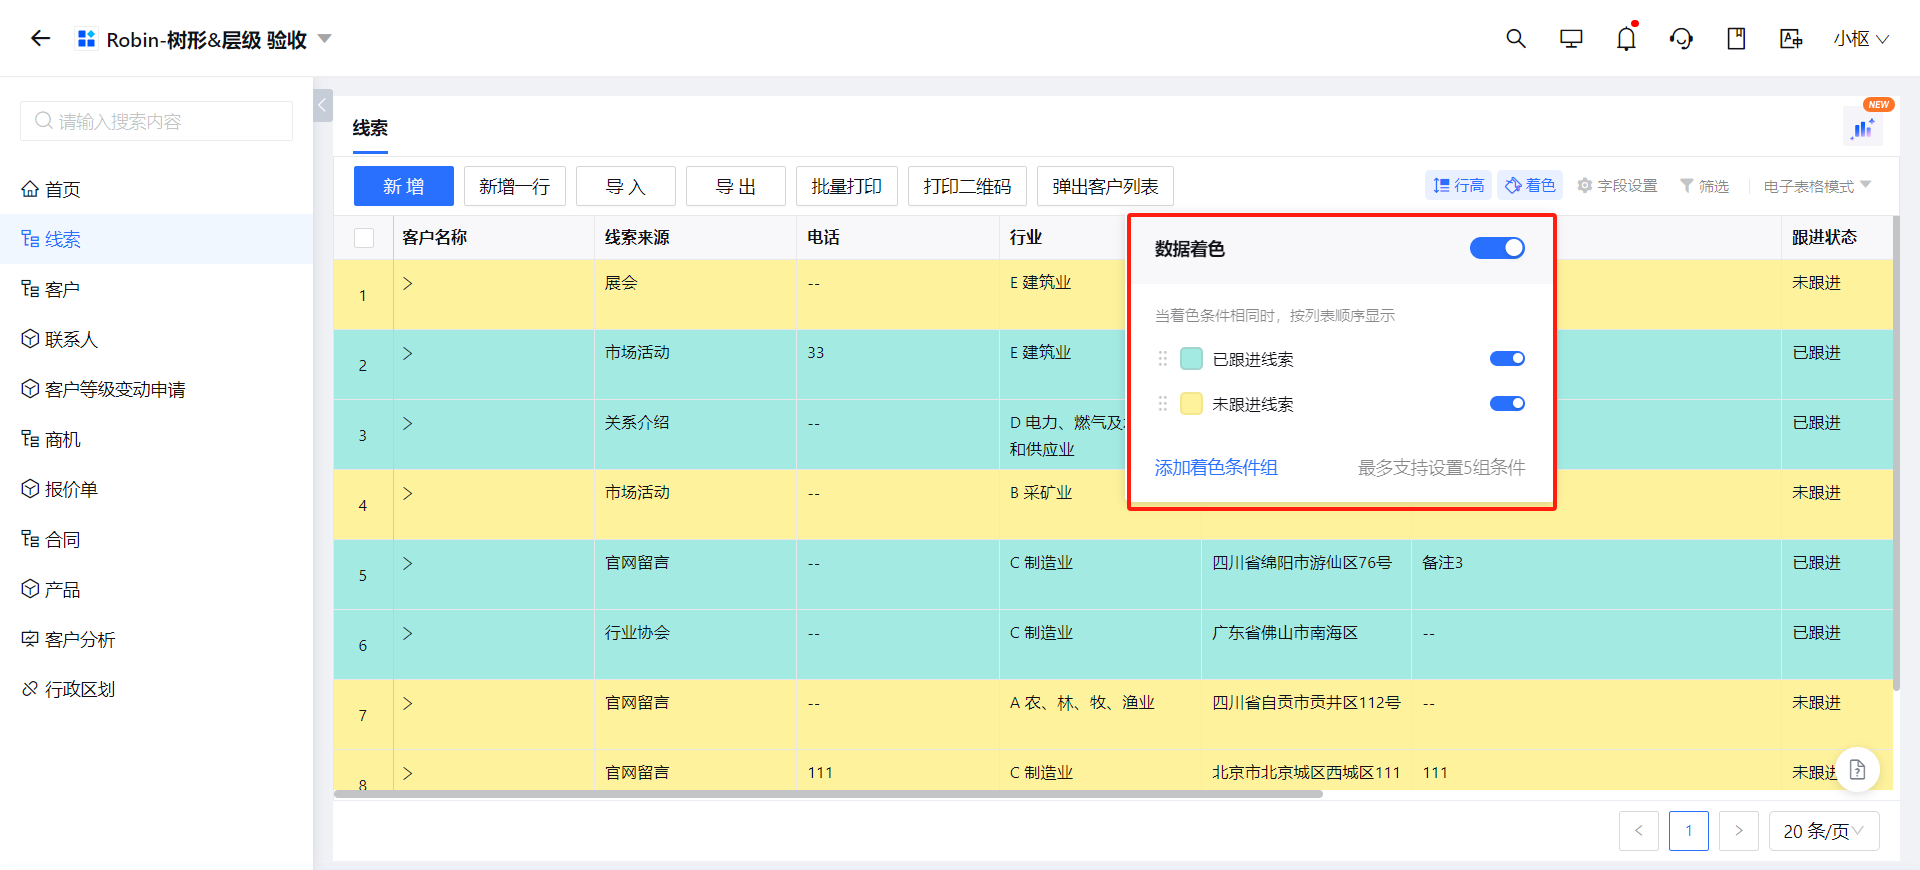Click the 批量打印 button

[847, 186]
